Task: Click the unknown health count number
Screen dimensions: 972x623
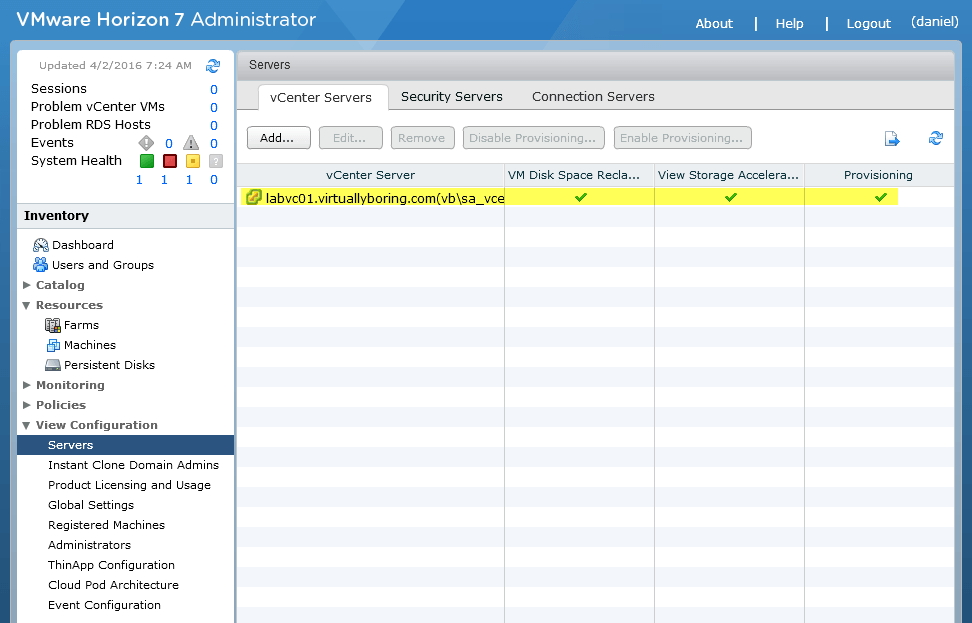Action: click(214, 180)
